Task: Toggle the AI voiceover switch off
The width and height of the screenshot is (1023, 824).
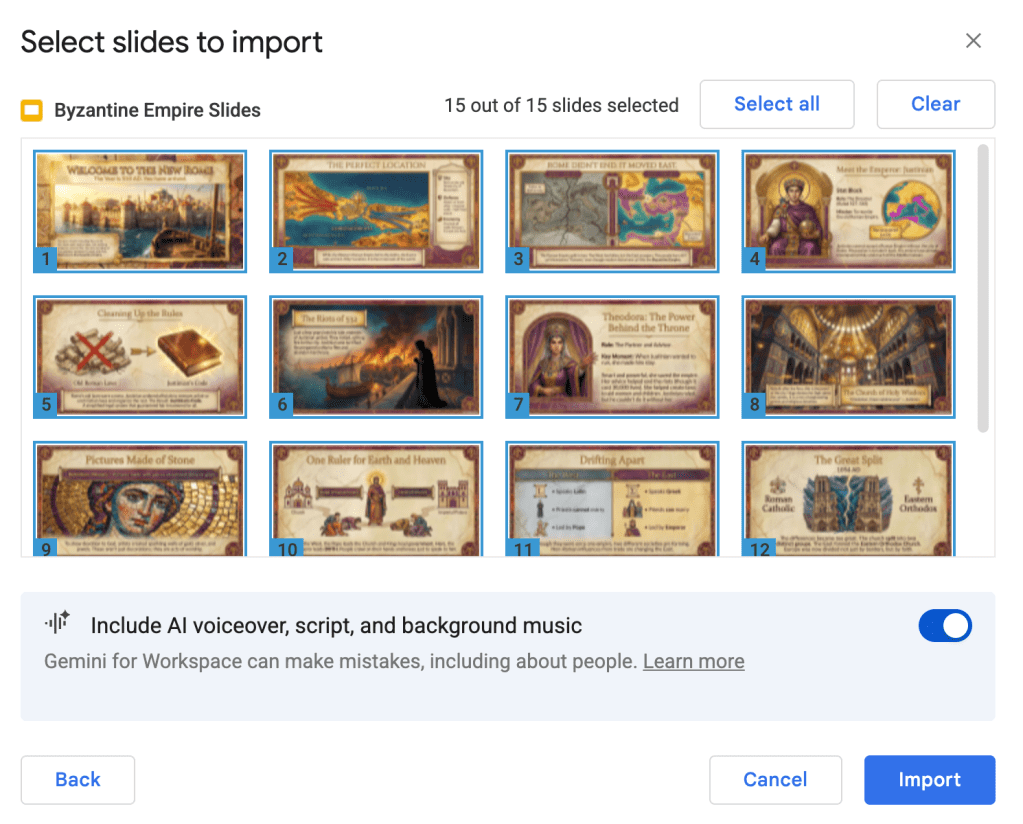Action: coord(944,626)
